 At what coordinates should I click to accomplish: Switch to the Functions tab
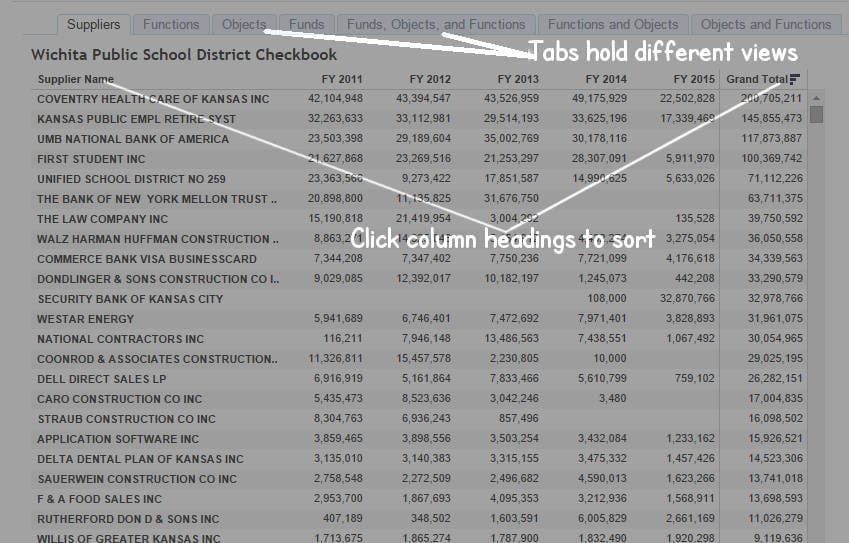coord(171,24)
